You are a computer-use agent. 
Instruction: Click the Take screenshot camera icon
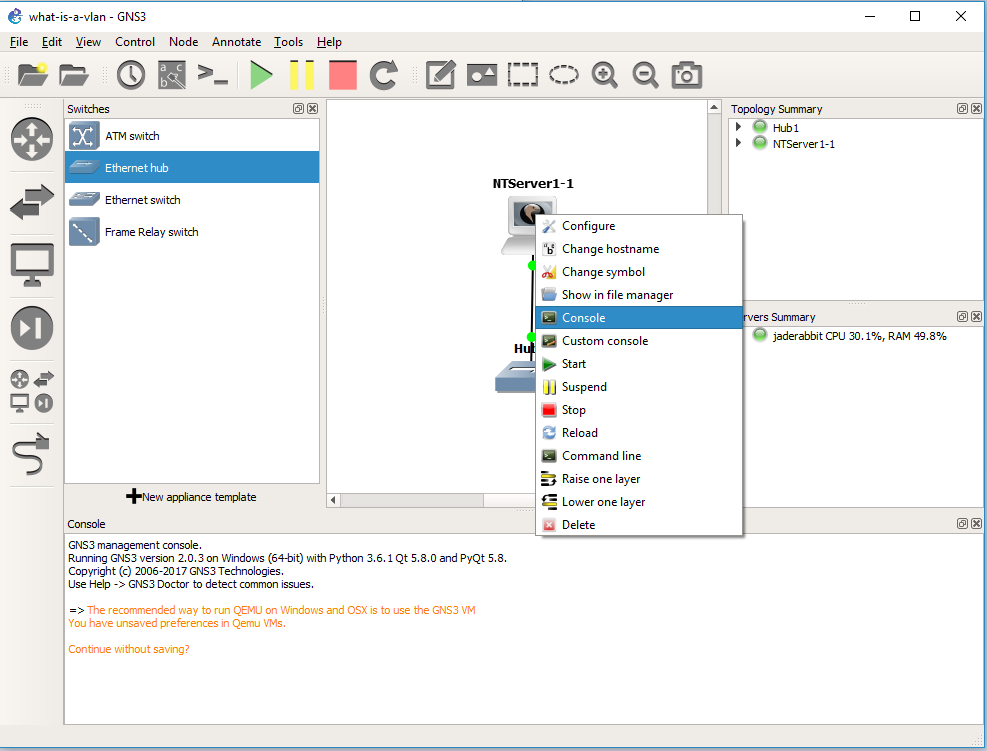point(686,75)
